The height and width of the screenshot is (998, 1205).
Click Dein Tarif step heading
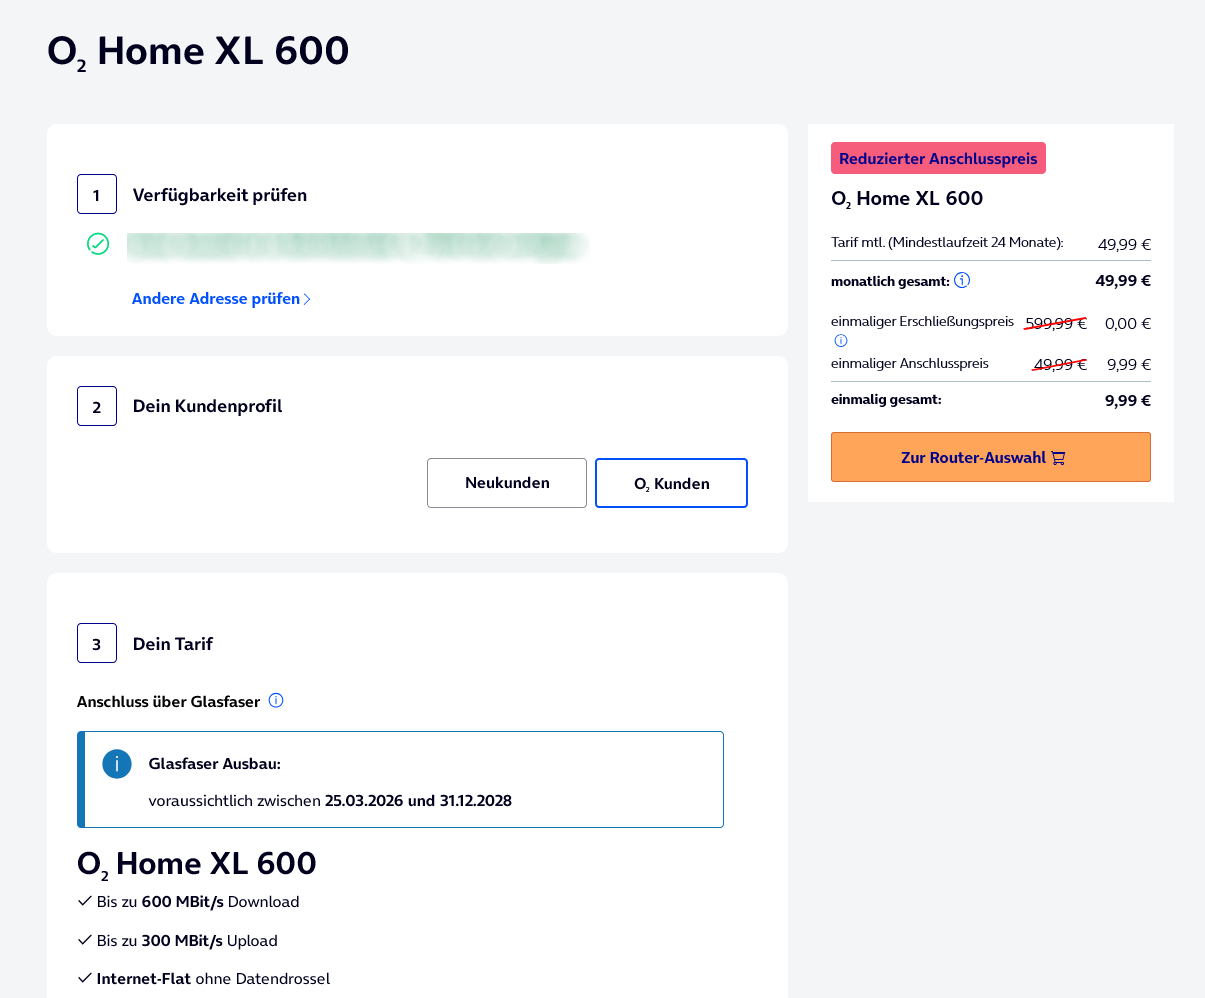click(173, 644)
